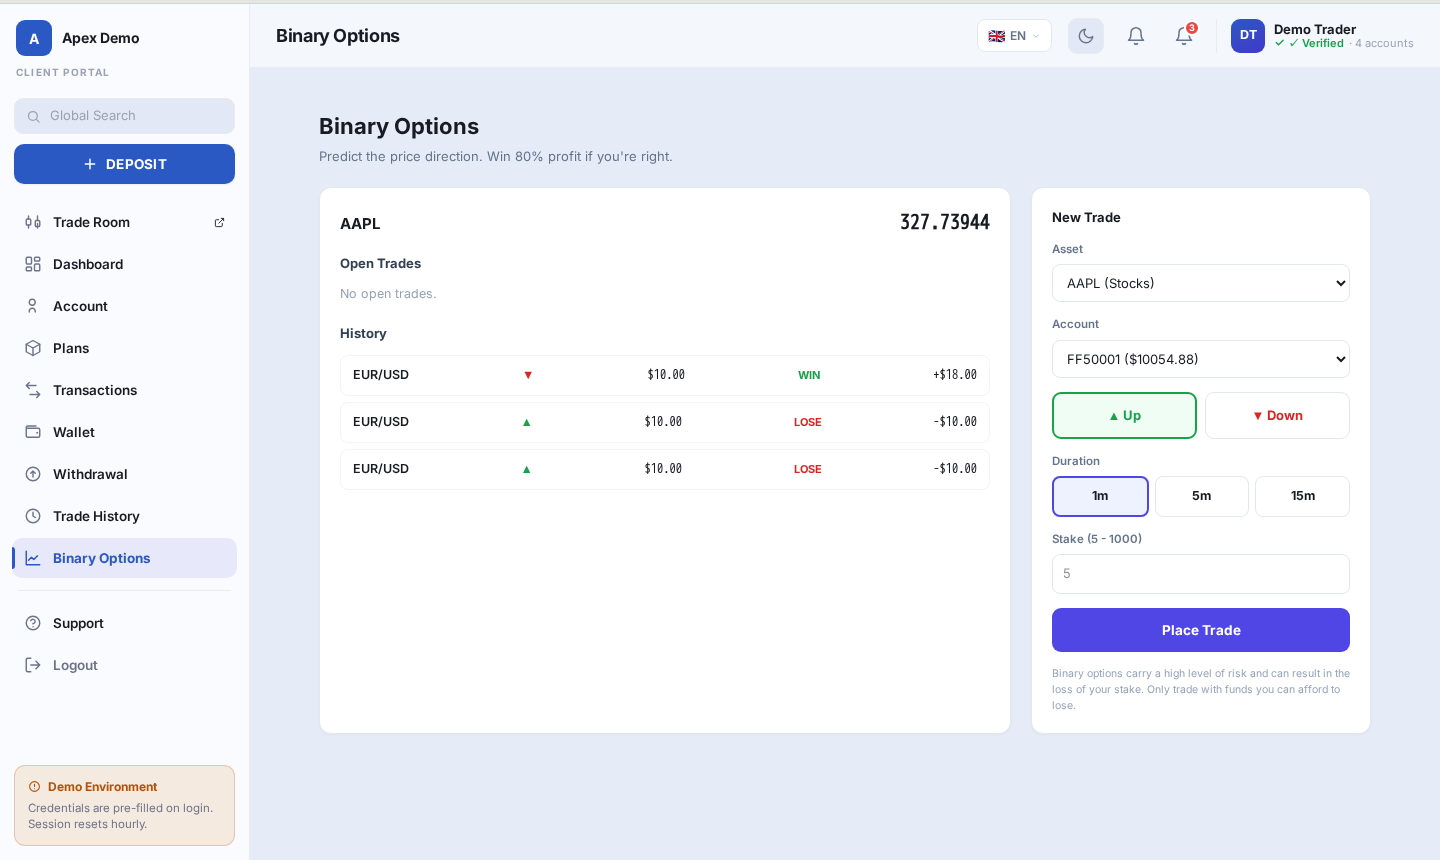
Task: Click the Account person icon
Action: (x=33, y=306)
